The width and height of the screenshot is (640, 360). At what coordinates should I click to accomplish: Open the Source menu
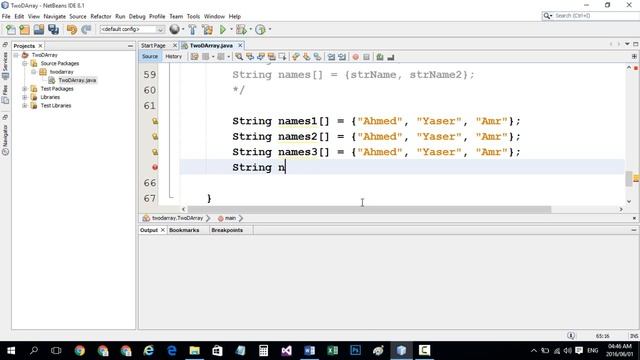78,16
